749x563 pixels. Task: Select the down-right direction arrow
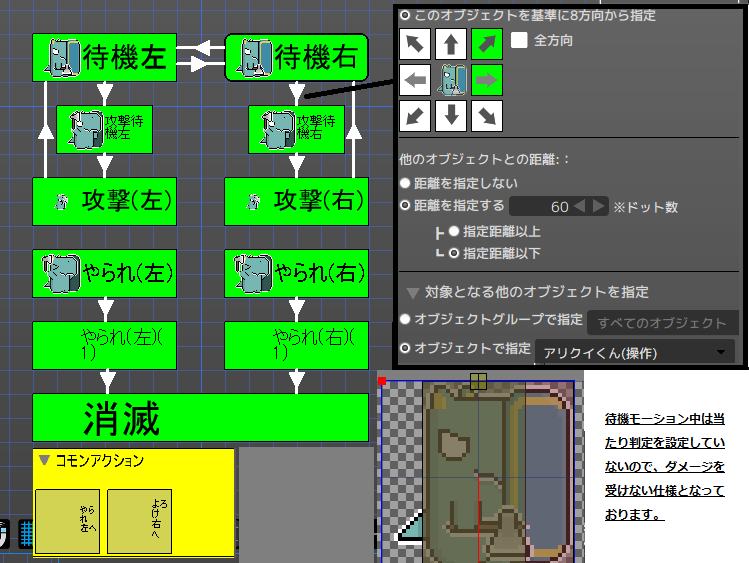pos(487,116)
